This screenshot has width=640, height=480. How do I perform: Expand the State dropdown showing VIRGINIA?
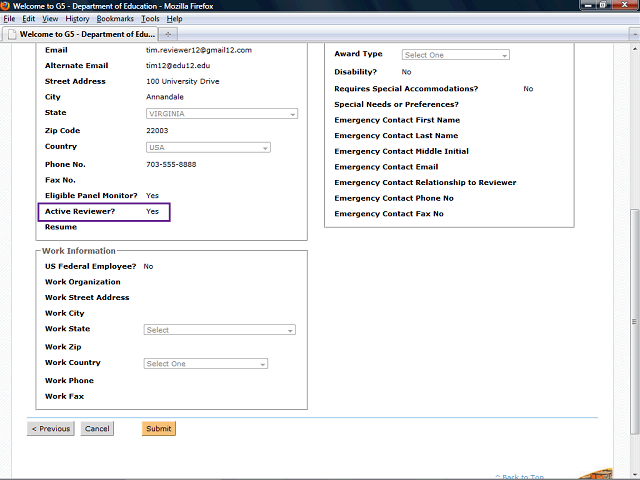(x=221, y=114)
